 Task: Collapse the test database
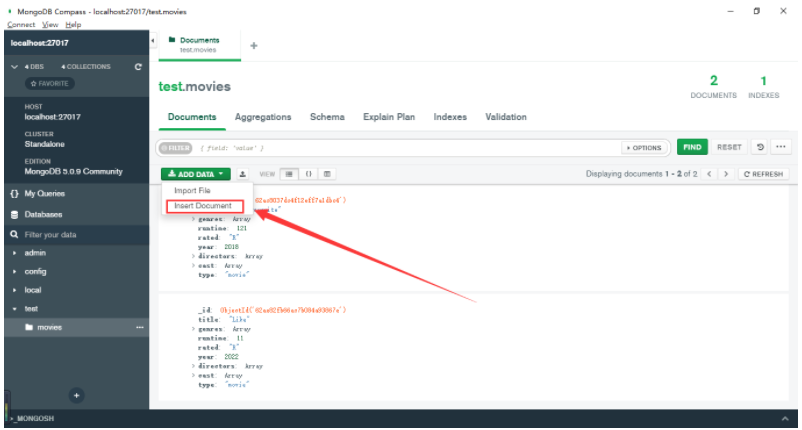coord(15,309)
